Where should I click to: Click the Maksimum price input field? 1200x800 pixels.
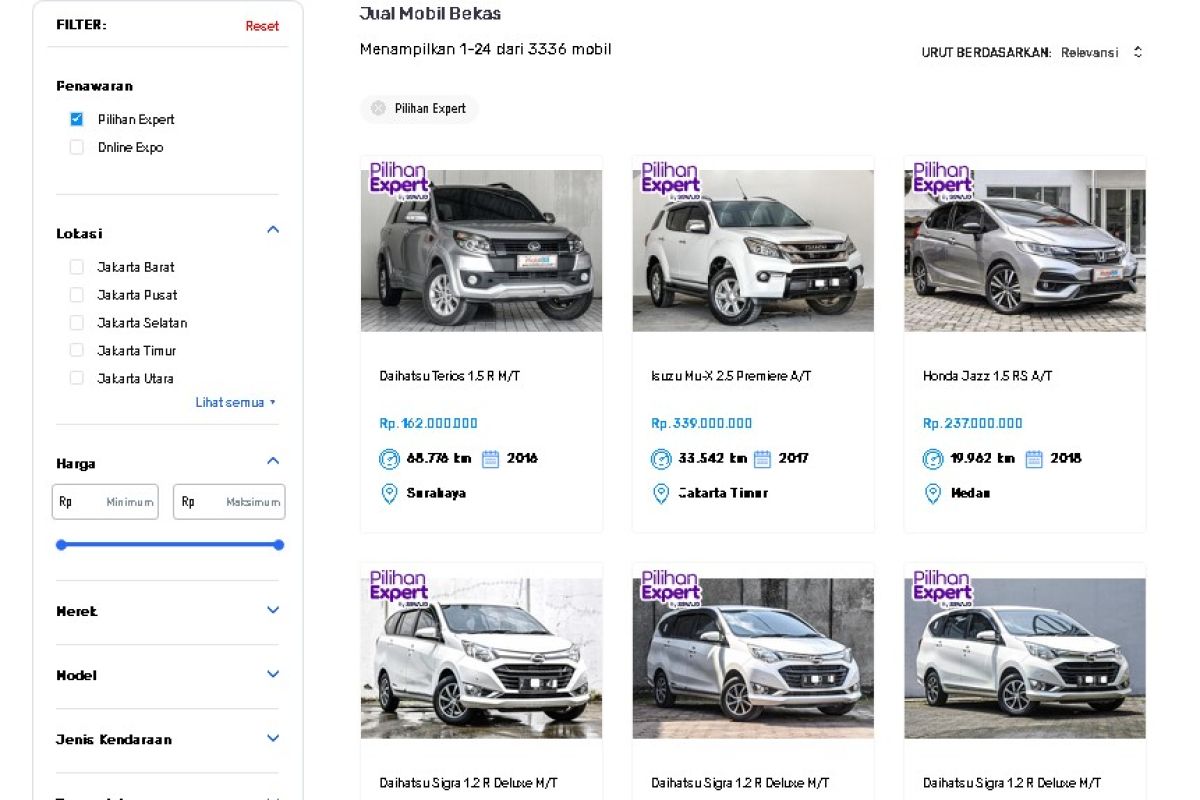pos(229,502)
